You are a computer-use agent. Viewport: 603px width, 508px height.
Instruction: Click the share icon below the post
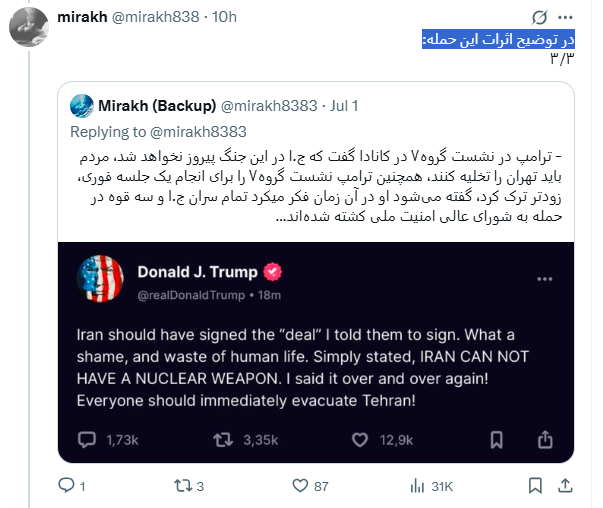565,487
